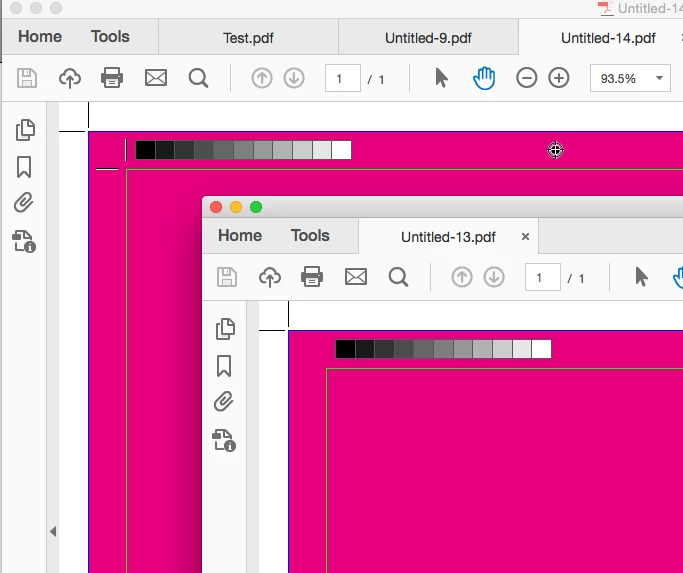Viewport: 683px width, 573px height.
Task: Click the page number field in the Untitled-13 window
Action: click(x=543, y=277)
